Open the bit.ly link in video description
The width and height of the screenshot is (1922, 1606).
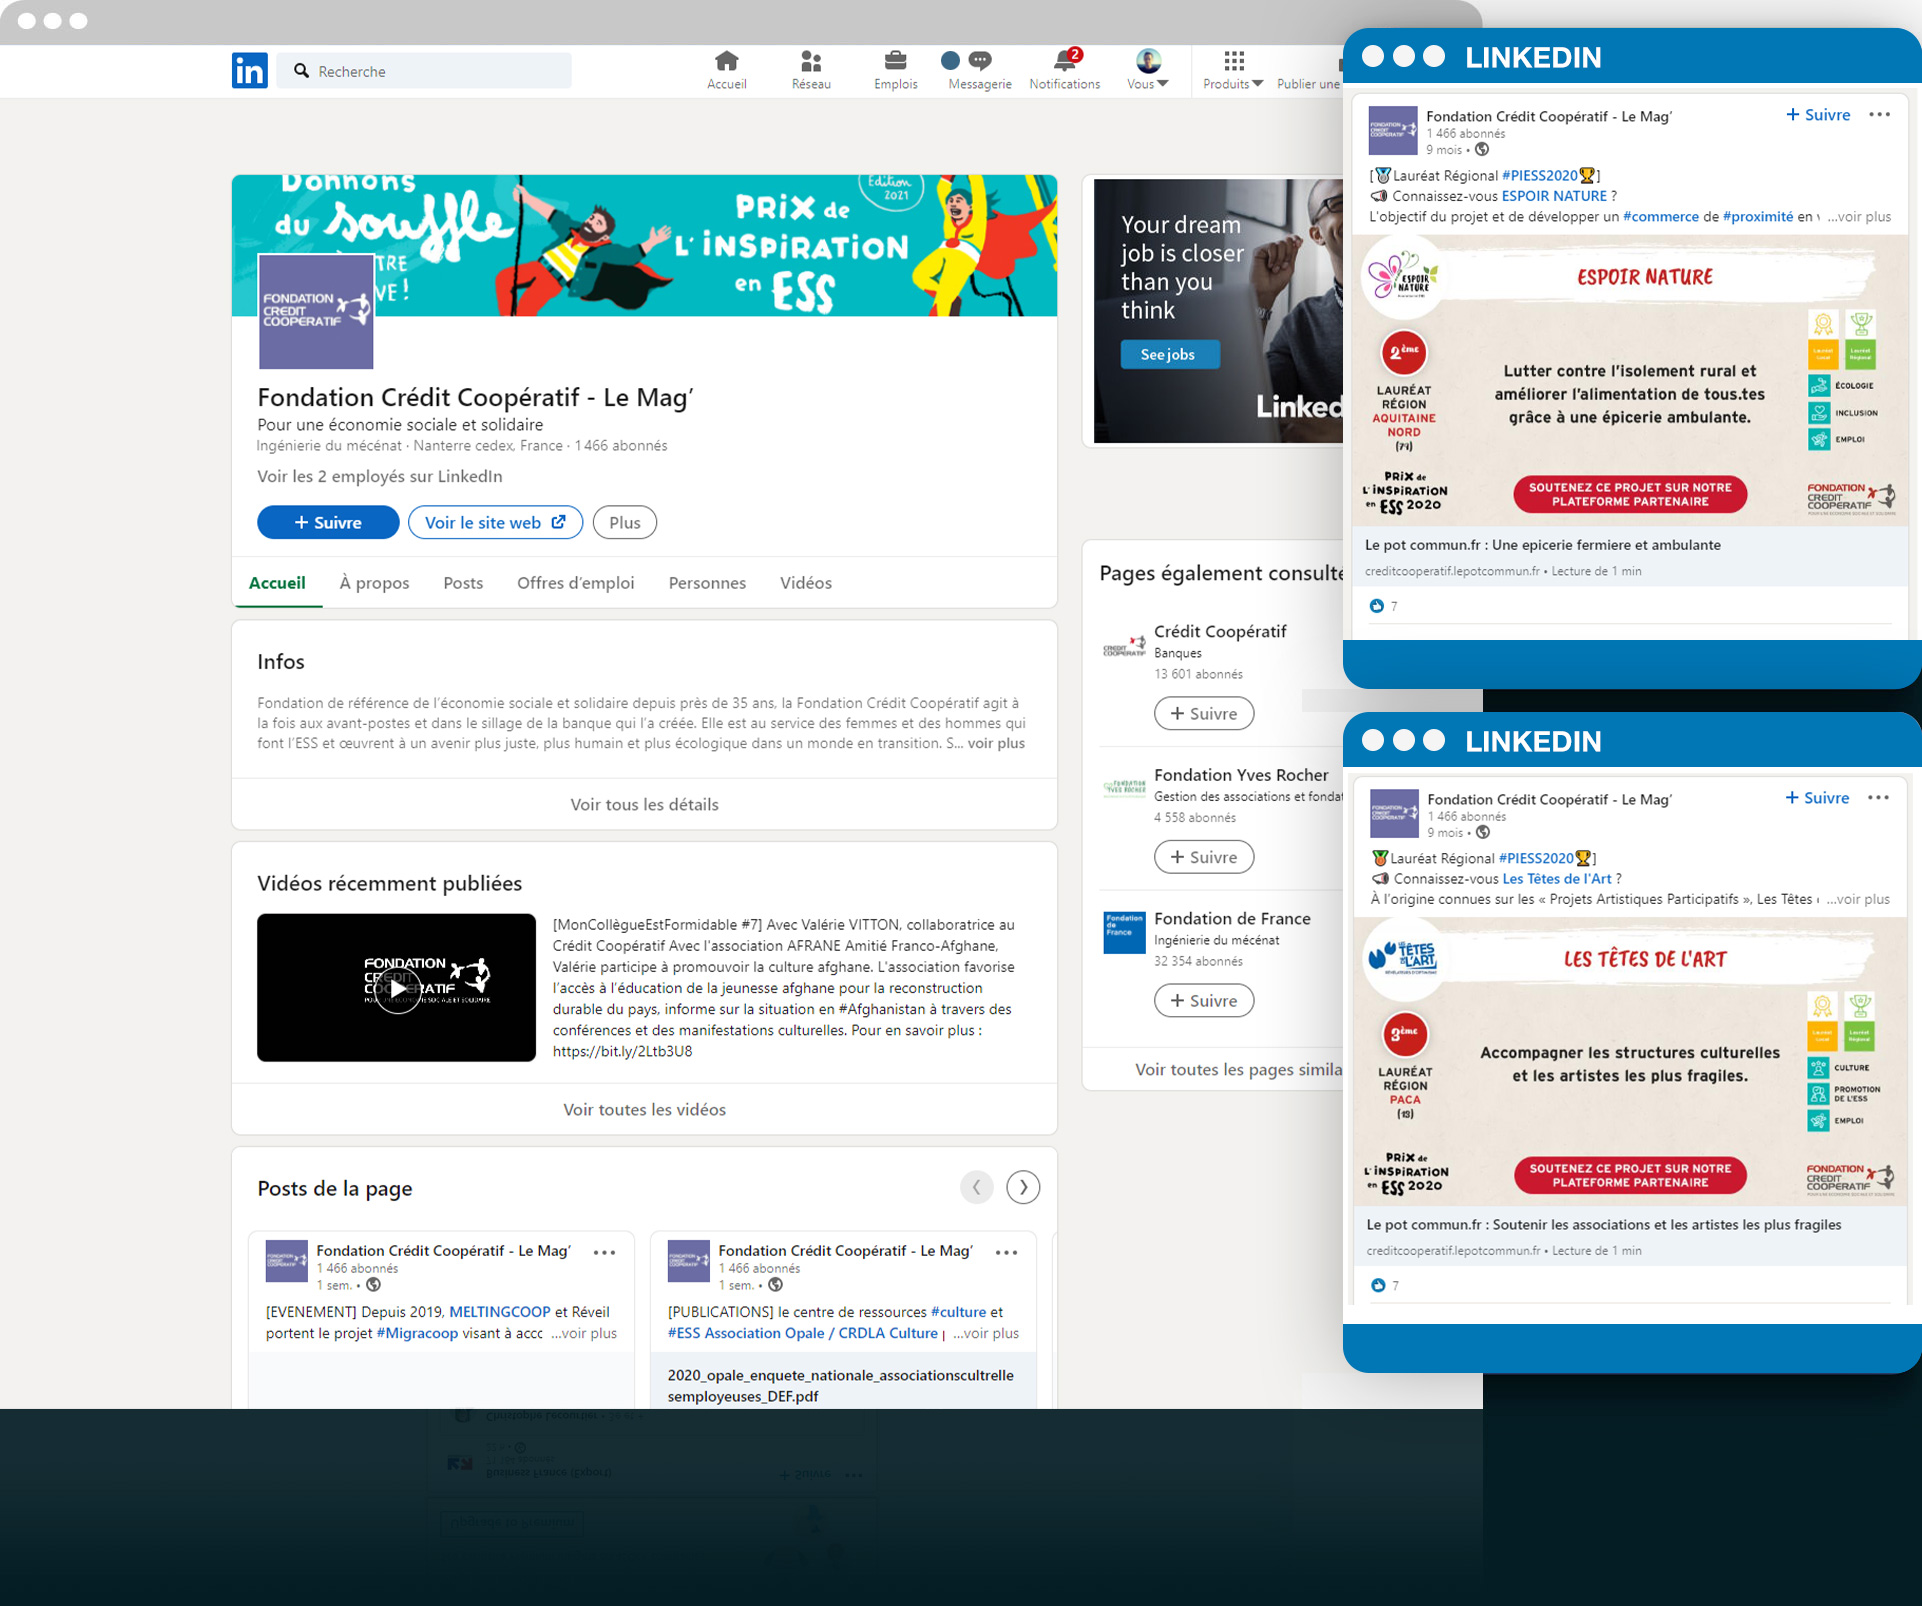click(622, 1051)
